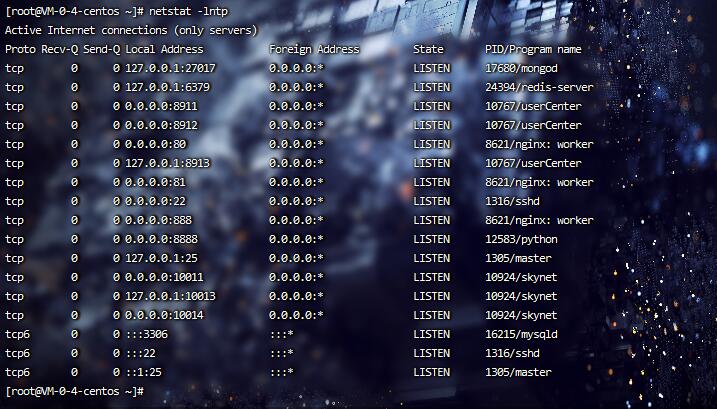Viewport: 717px width, 409px height.
Task: Click the :::3306 tcp6 local address
Action: coord(149,334)
